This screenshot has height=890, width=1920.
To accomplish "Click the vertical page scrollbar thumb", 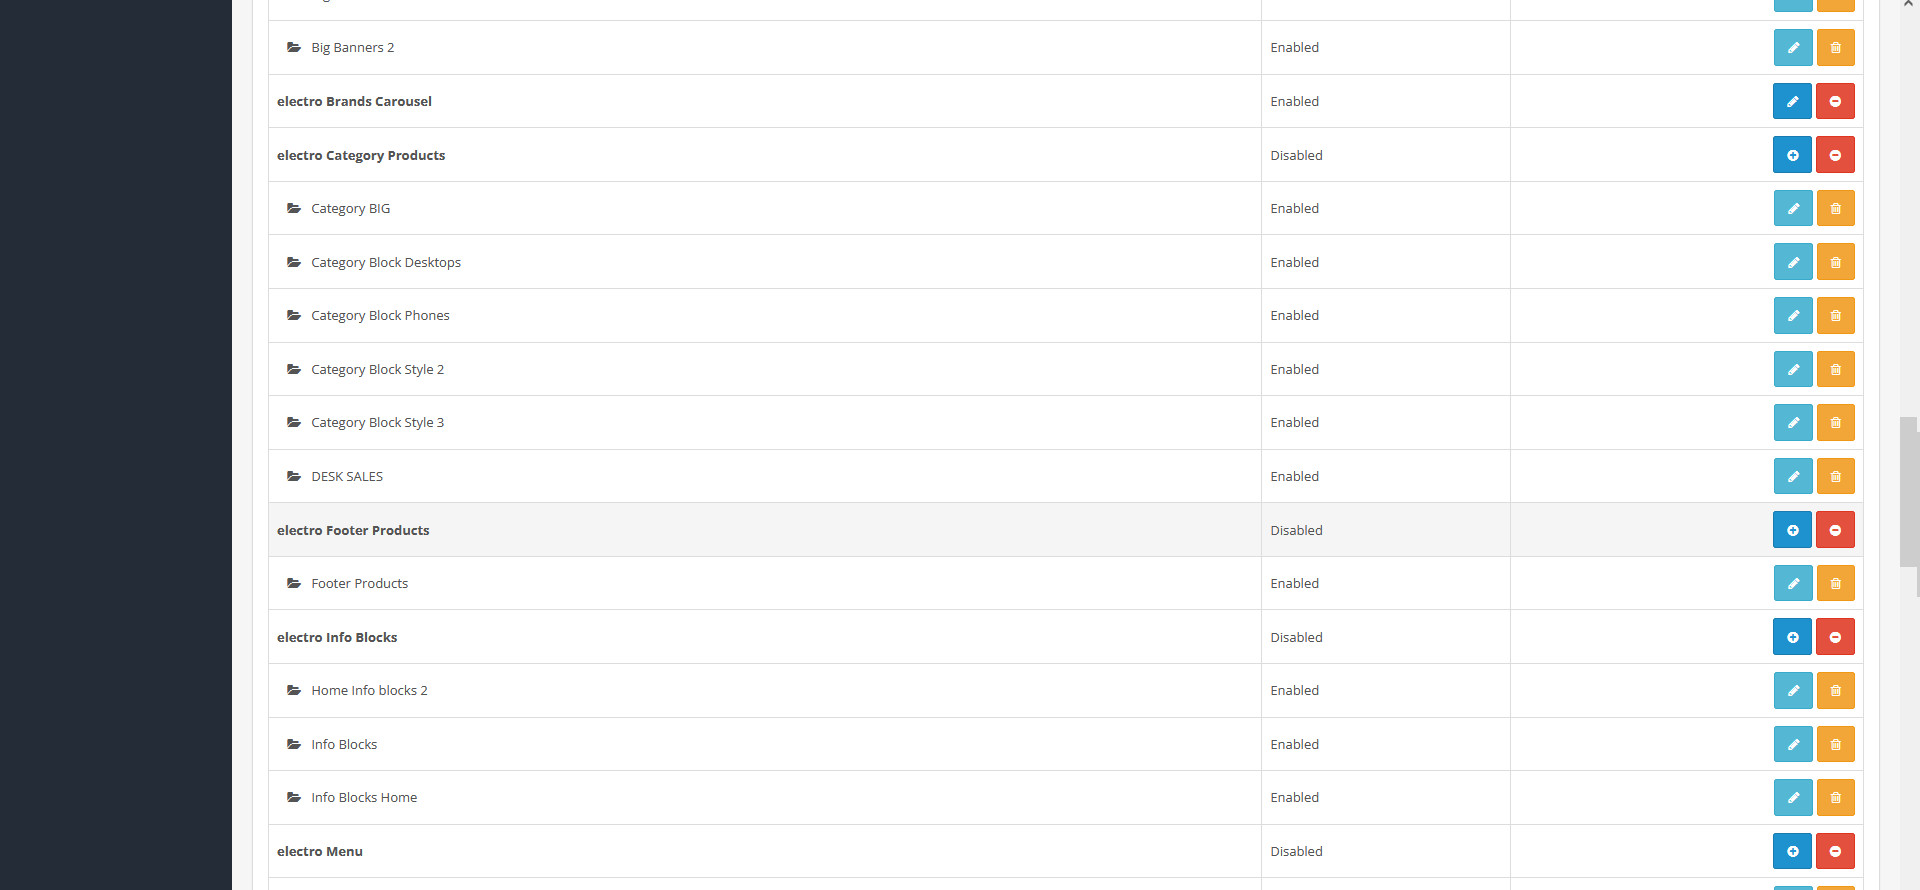I will click(x=1909, y=492).
